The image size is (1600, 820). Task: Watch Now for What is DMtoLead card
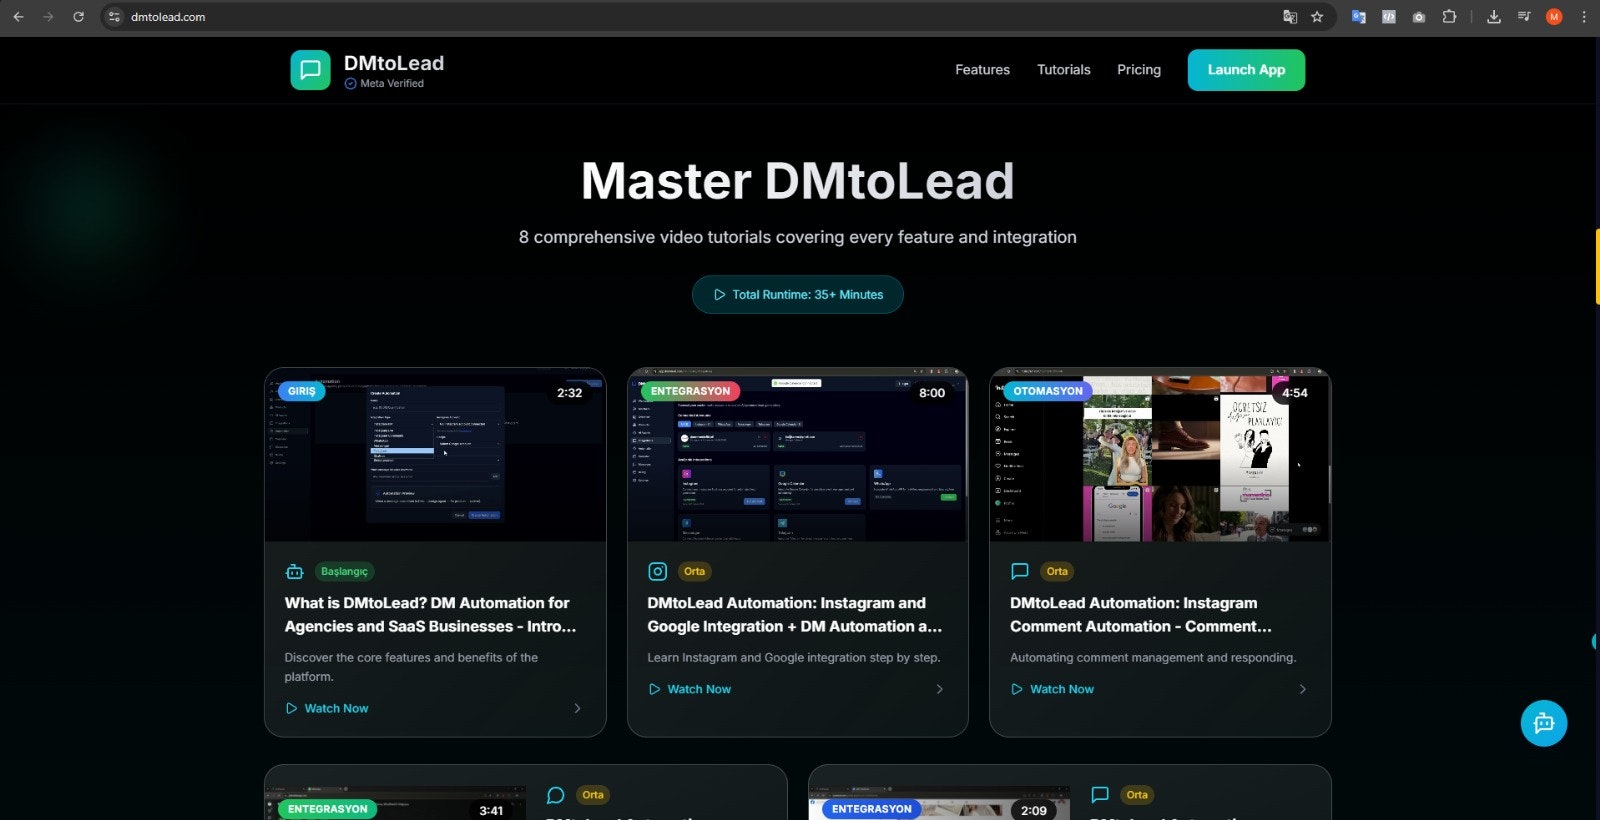[327, 708]
